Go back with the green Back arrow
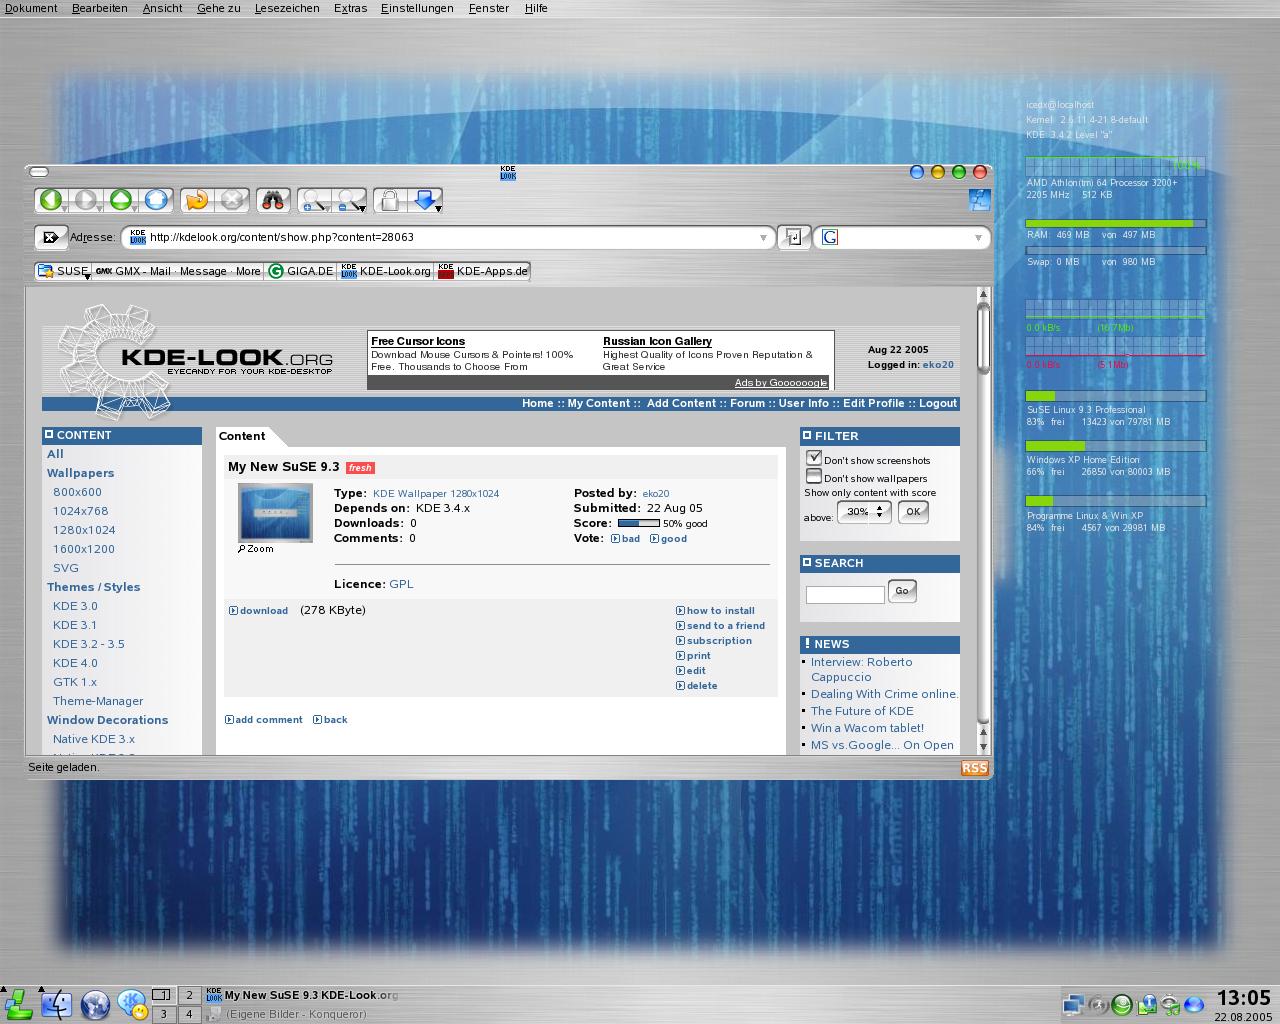This screenshot has height=1024, width=1280. pos(50,200)
